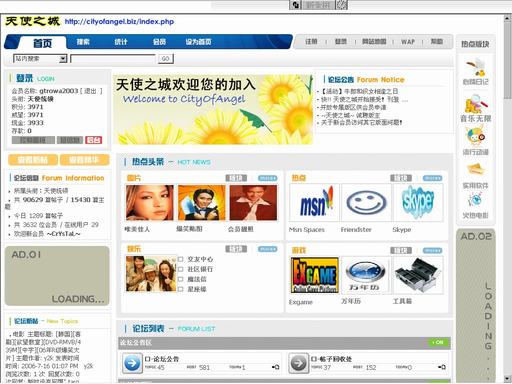Tick the 魔法信 checkbox
Viewport: 512px width, 384px height.
180,279
